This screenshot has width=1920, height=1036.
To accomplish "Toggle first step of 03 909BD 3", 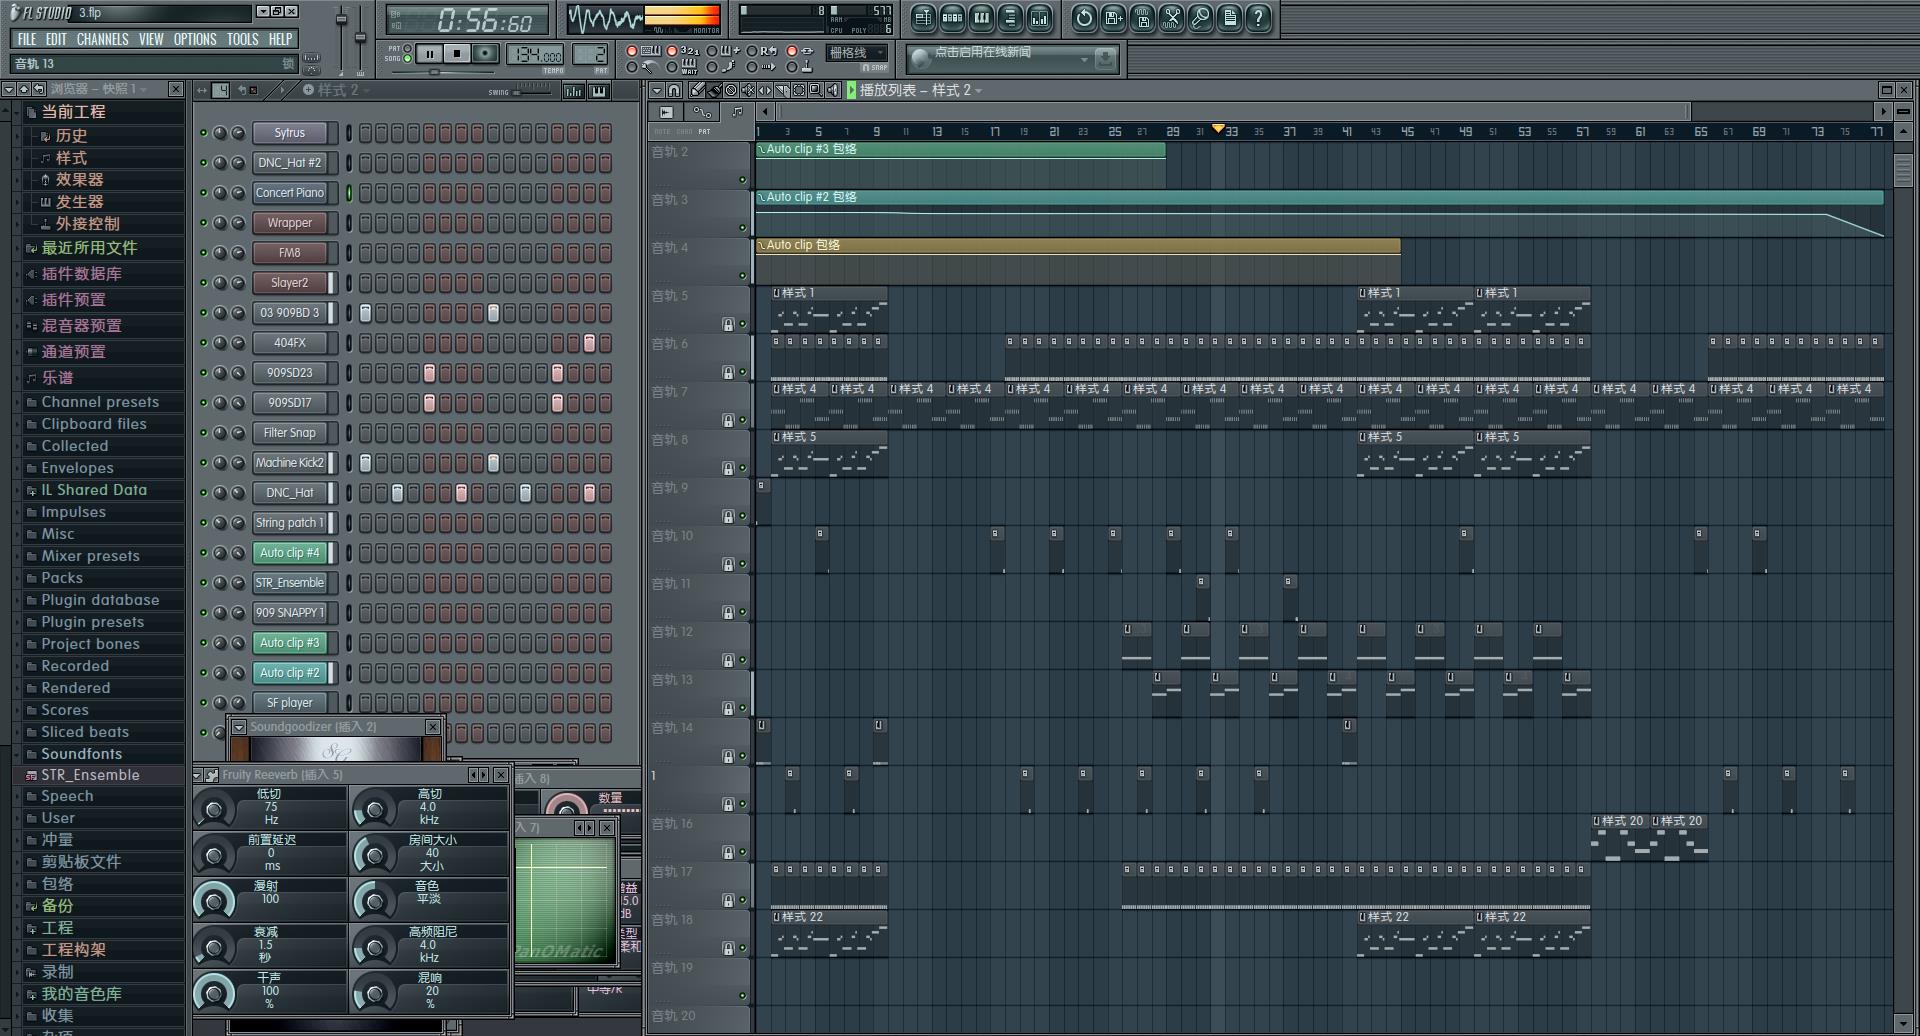I will pos(365,313).
